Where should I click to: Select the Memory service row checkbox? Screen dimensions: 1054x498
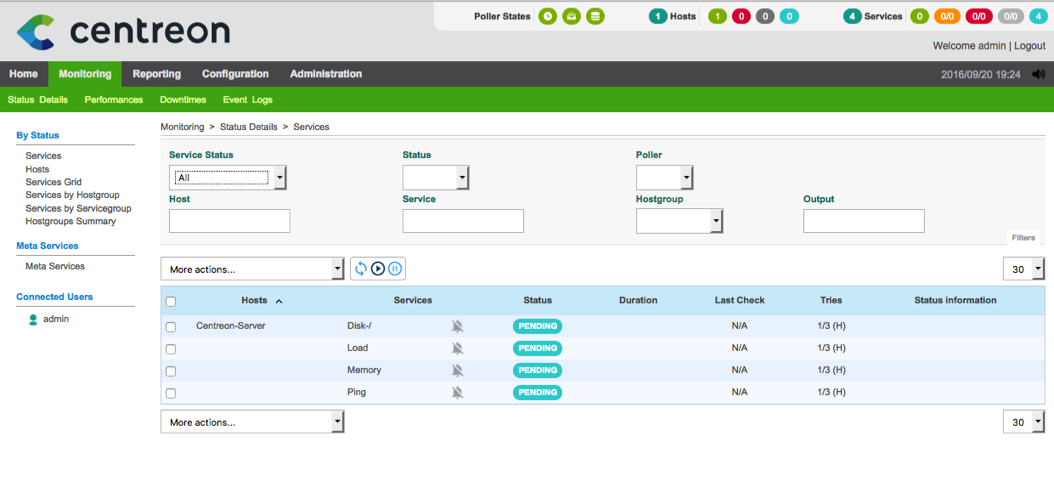click(171, 371)
